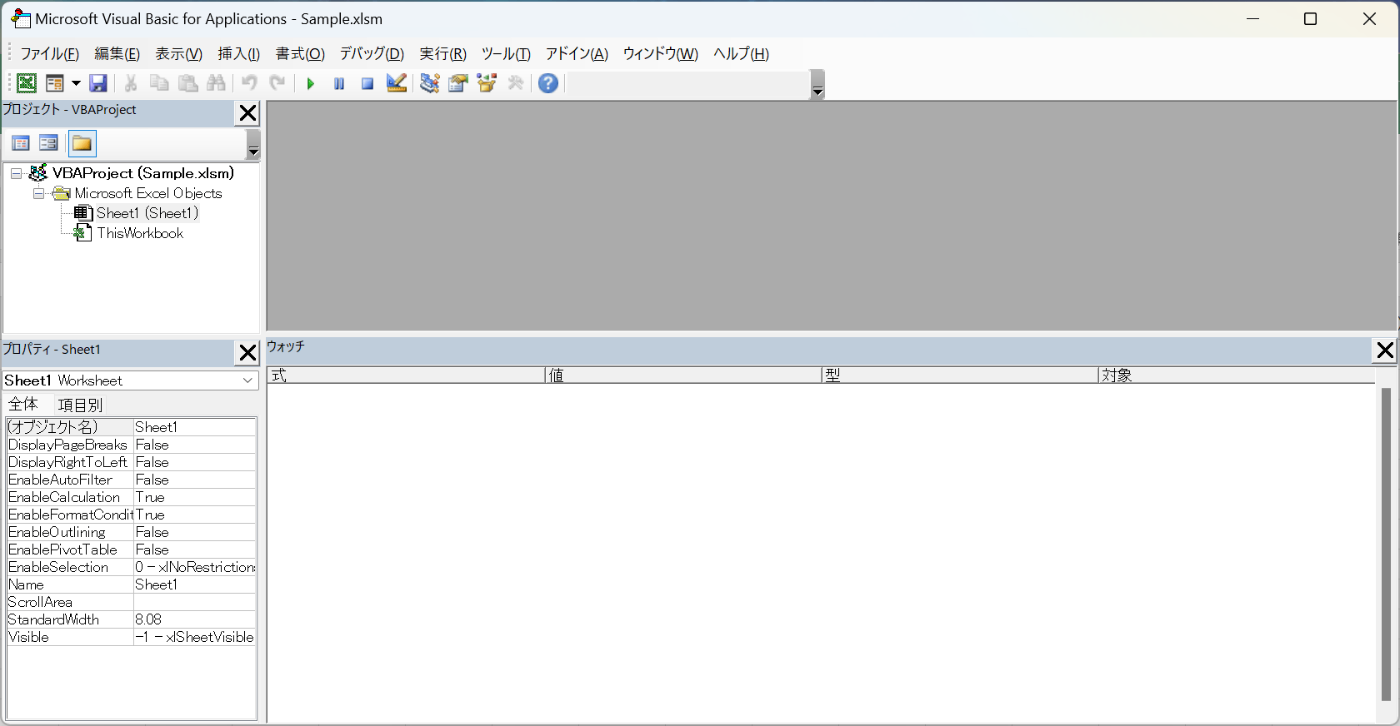Collapse the VBAProject (Sample.xlsm) node
The image size is (1400, 726).
click(16, 173)
